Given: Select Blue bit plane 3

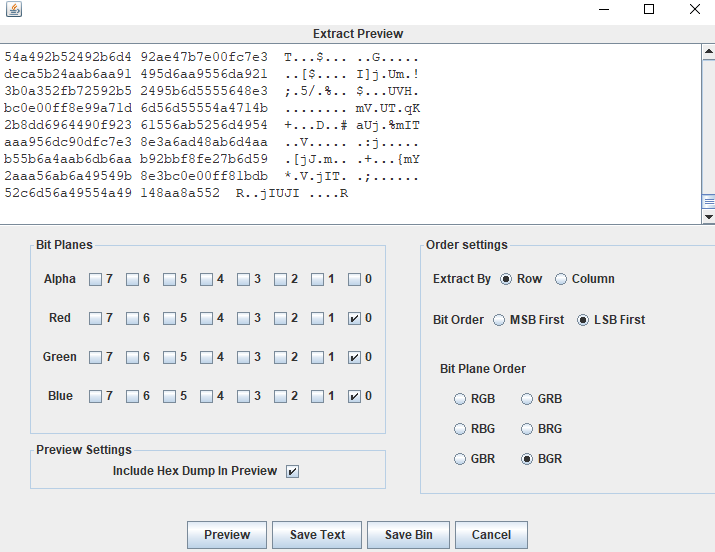Looking at the screenshot, I should click(x=243, y=397).
